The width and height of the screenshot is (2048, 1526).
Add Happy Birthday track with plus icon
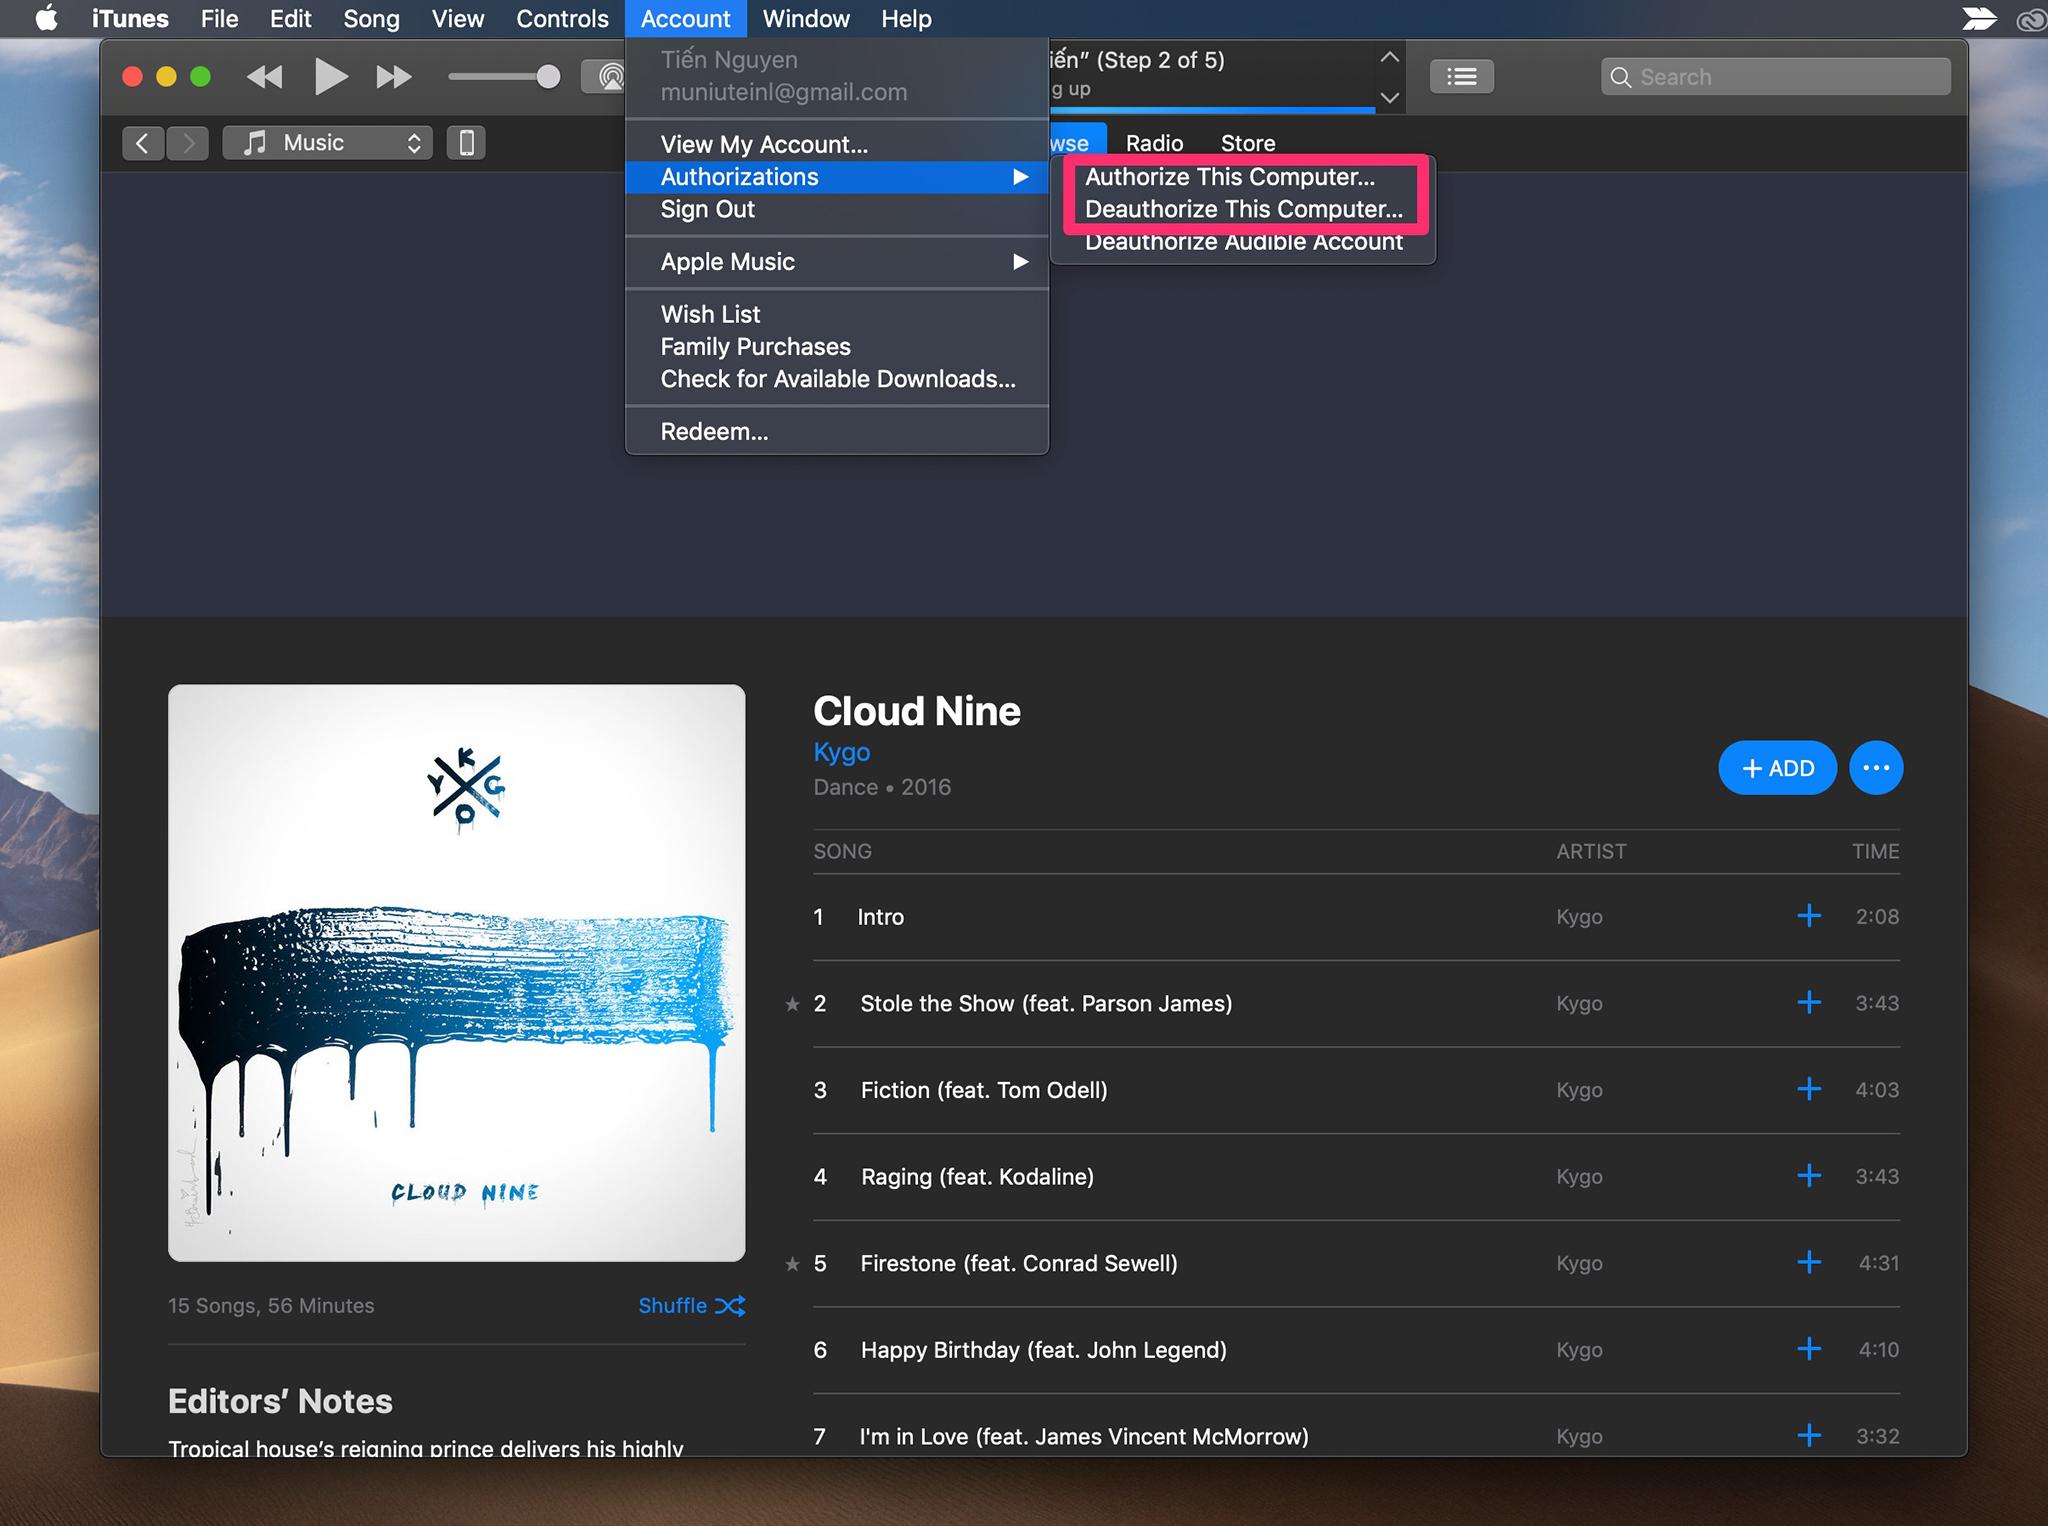point(1809,1349)
